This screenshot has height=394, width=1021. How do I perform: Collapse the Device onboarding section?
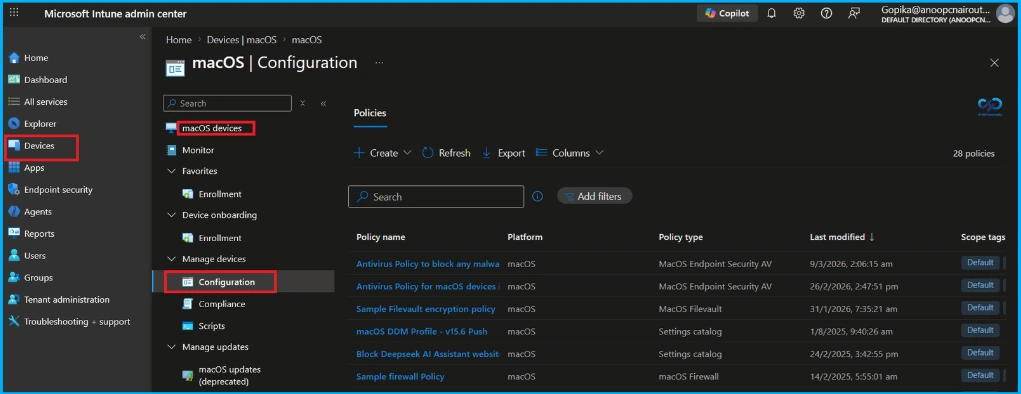click(x=171, y=215)
